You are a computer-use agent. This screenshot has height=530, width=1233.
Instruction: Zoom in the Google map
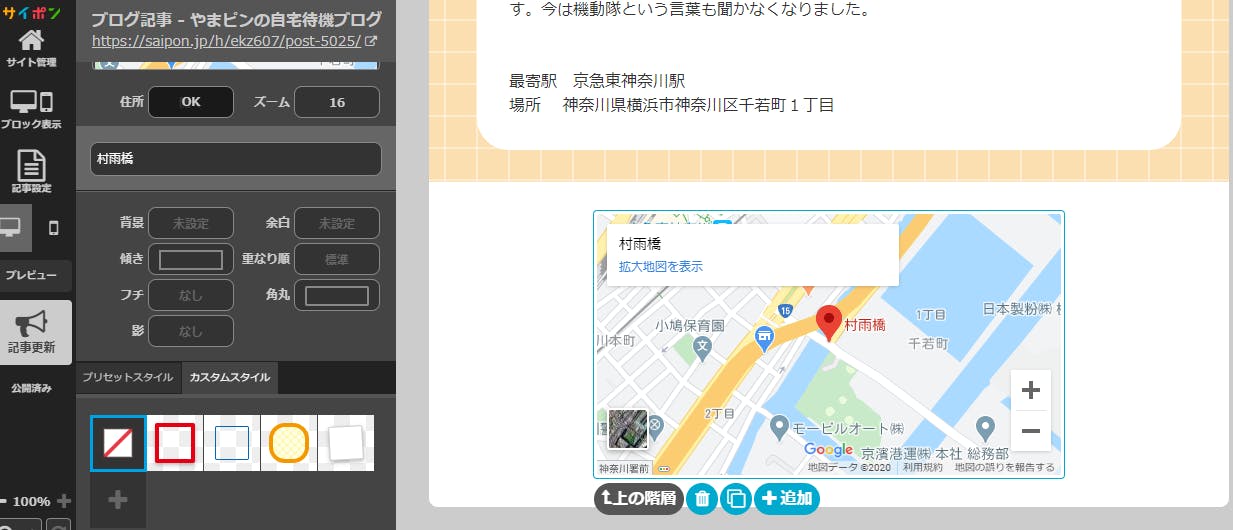click(x=1031, y=390)
